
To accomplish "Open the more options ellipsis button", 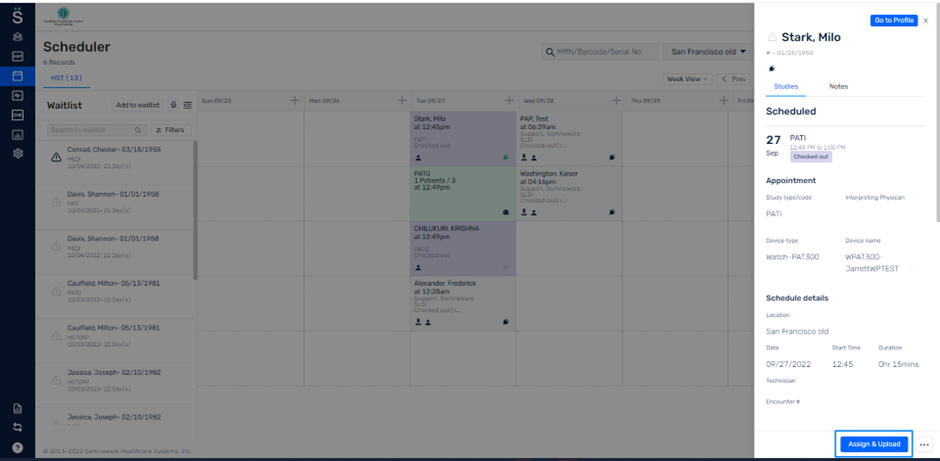I will click(924, 444).
